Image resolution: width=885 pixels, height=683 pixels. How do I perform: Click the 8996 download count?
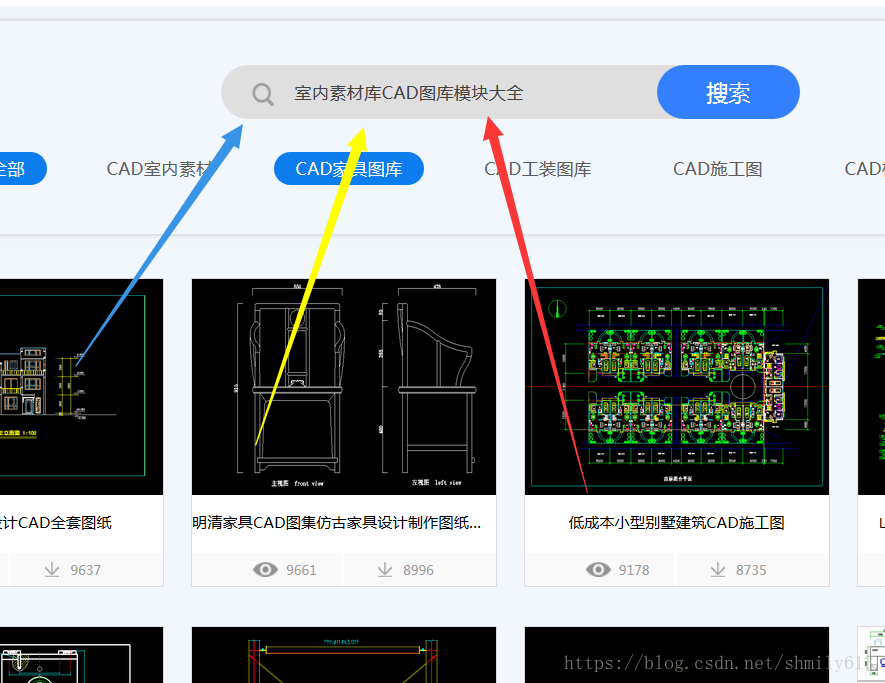418,570
